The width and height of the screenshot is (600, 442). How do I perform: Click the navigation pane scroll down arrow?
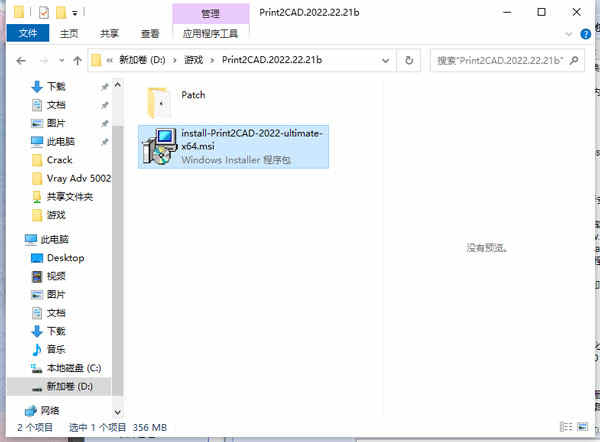118,412
